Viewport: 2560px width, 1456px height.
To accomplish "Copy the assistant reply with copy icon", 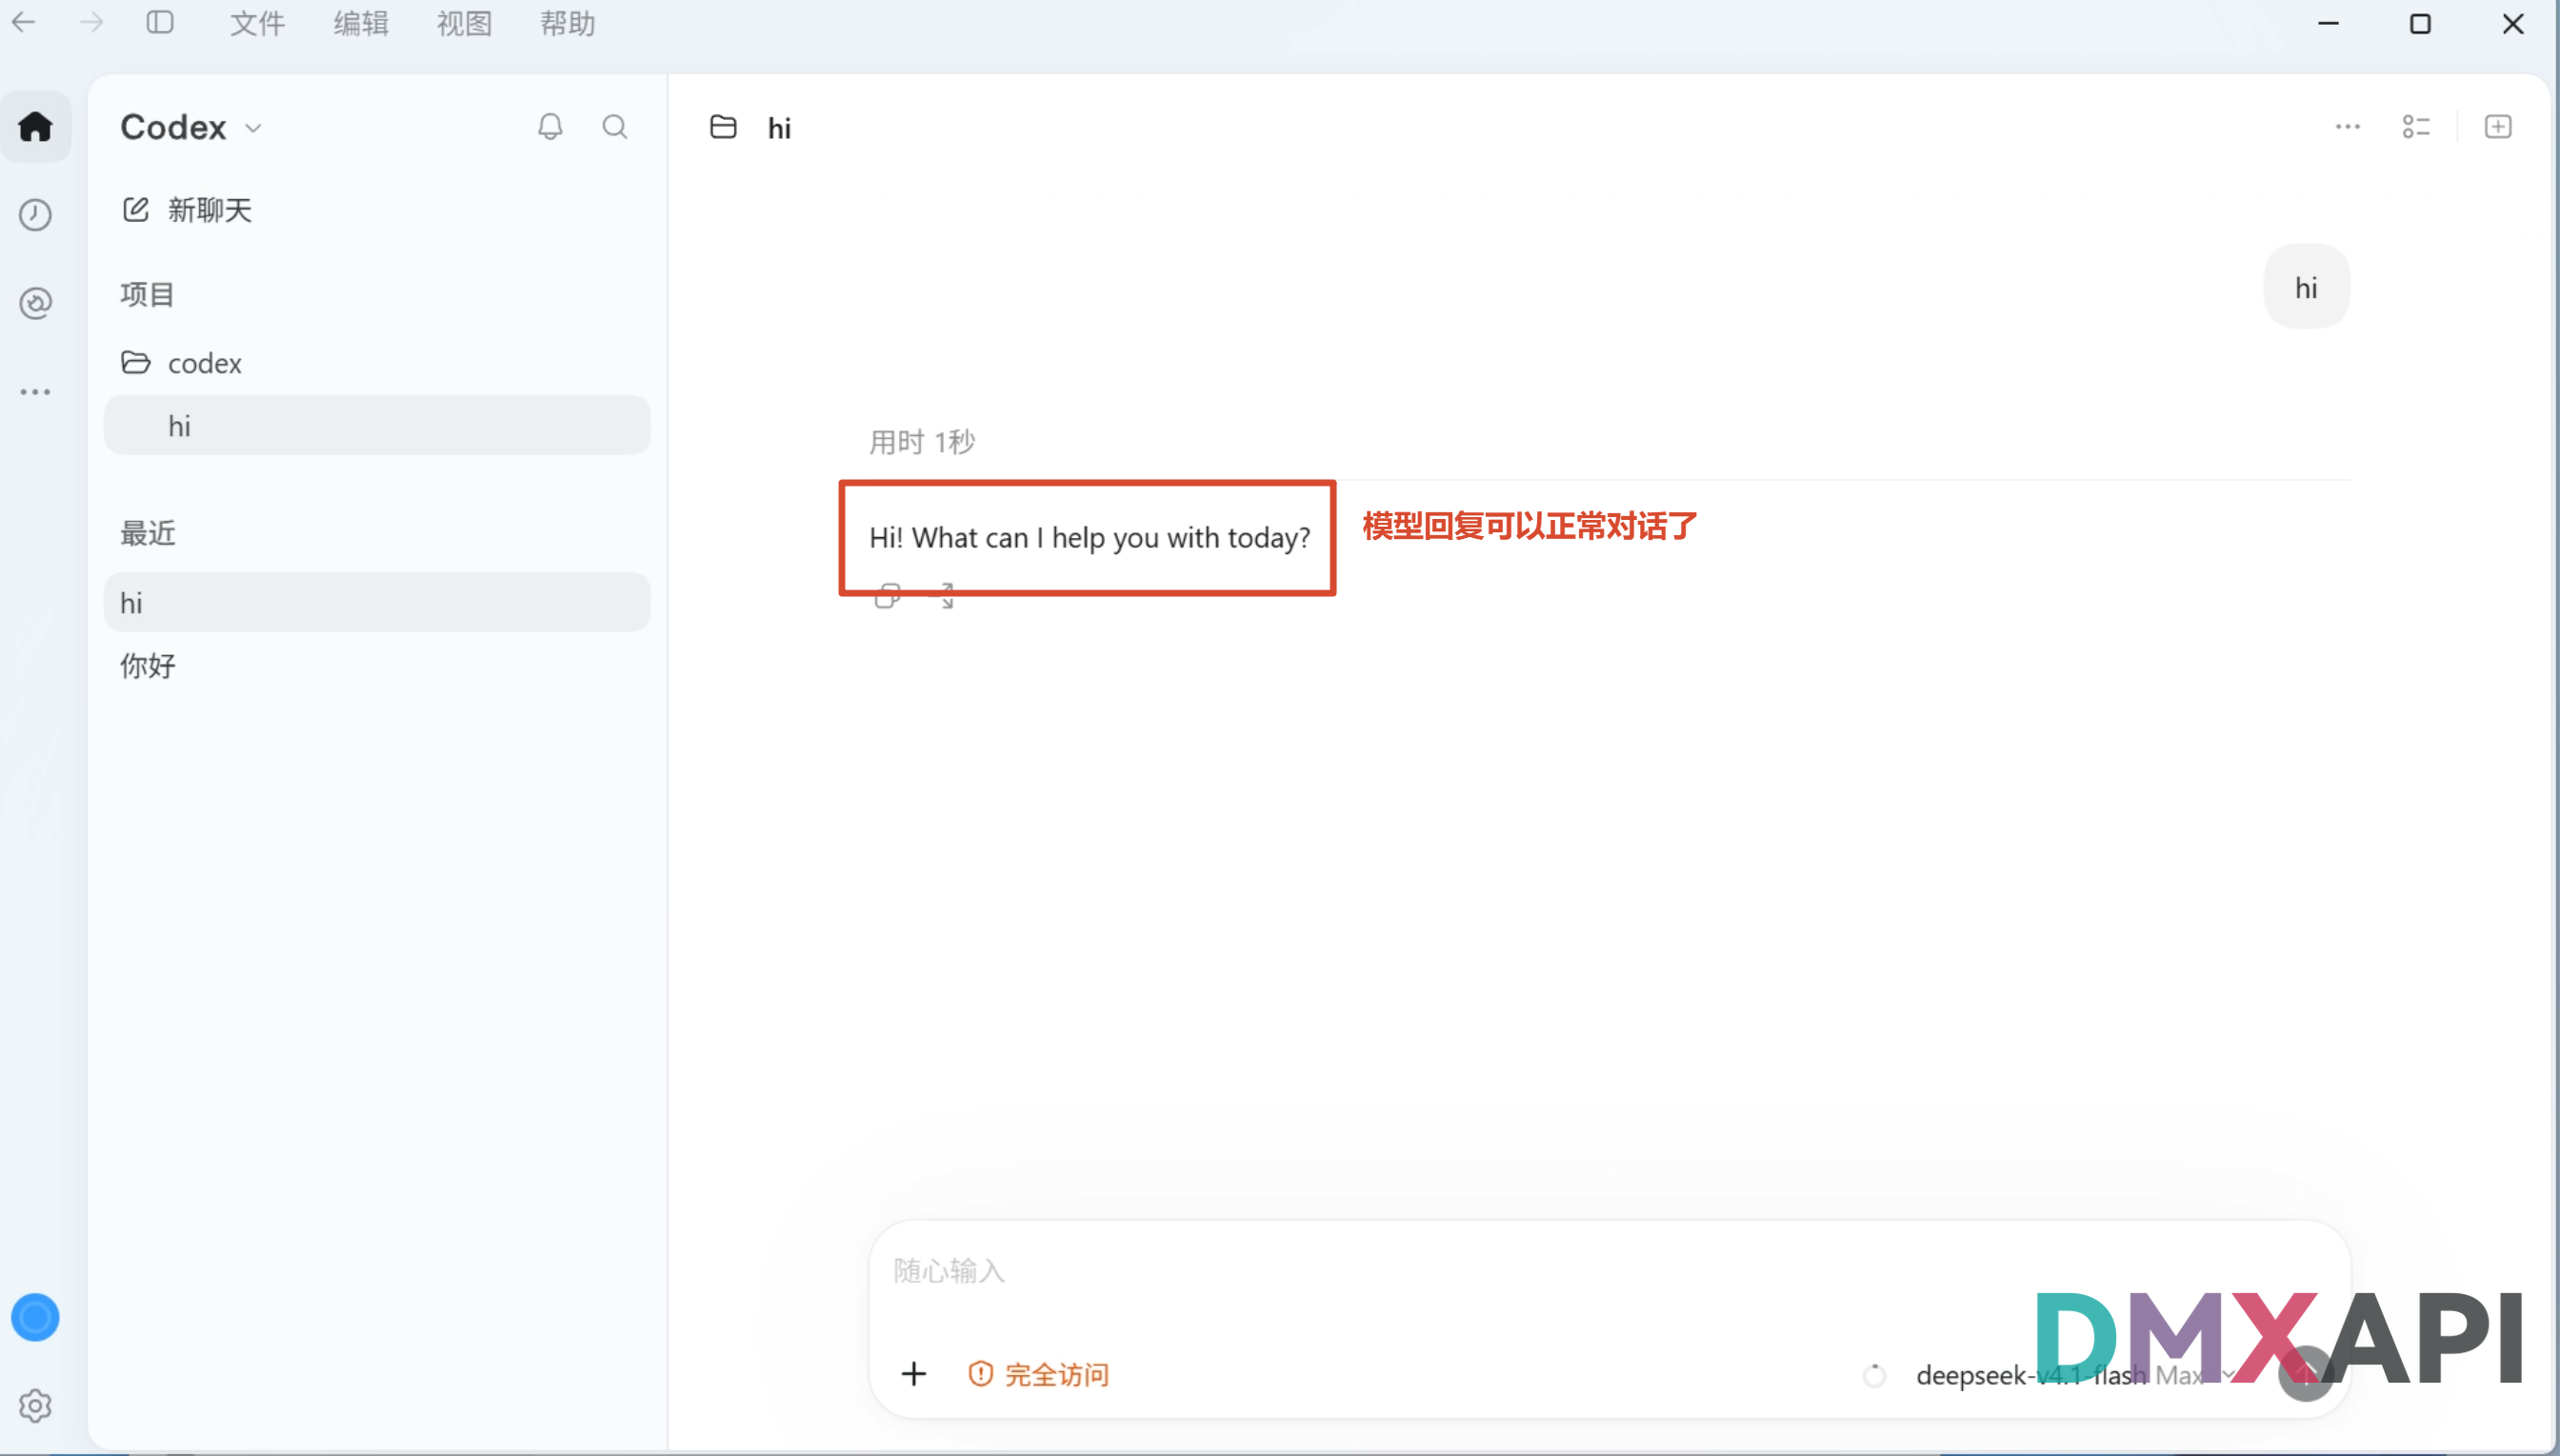I will point(887,596).
